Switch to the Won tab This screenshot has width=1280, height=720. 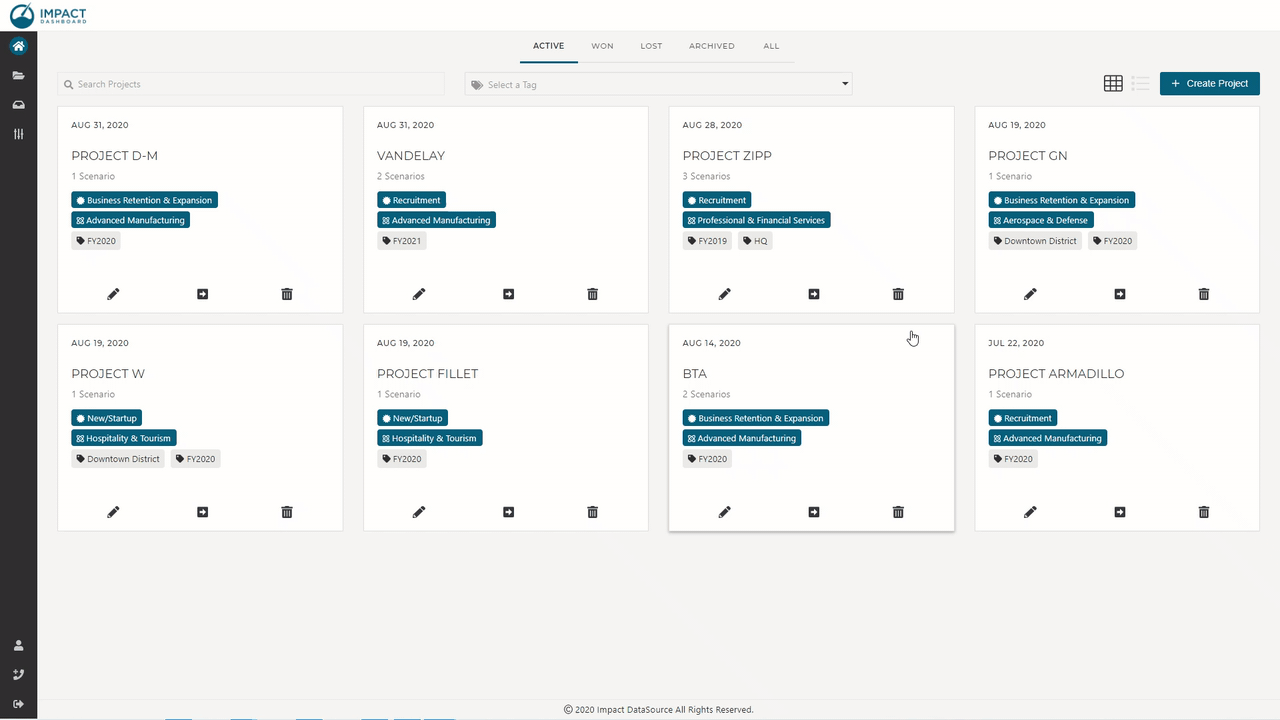click(x=602, y=46)
